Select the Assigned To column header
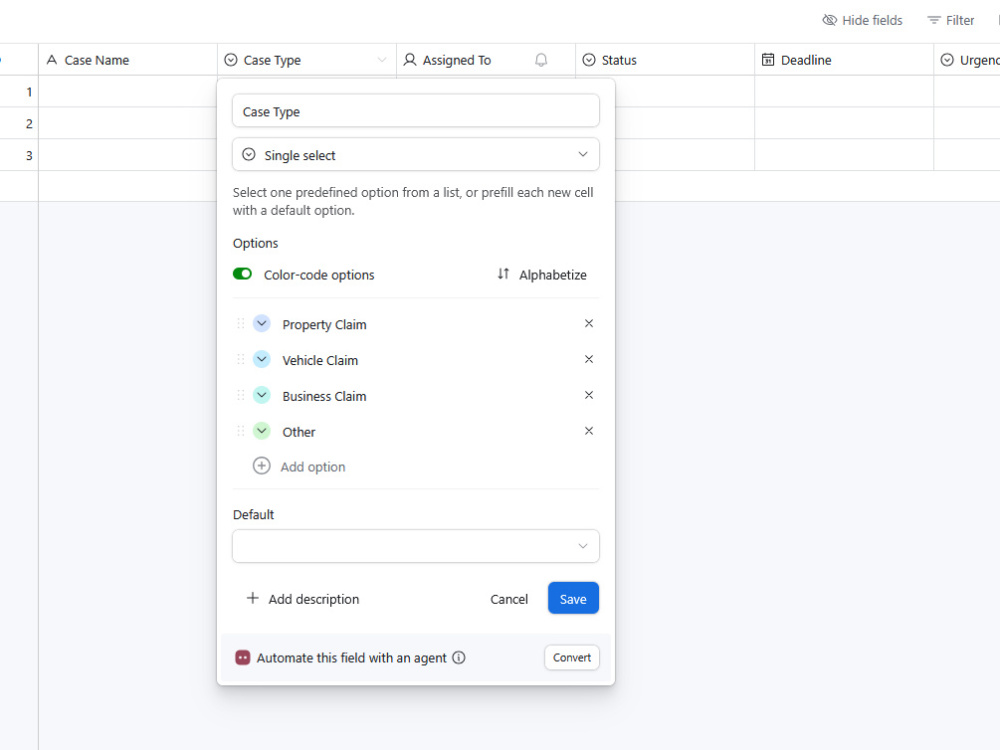The width and height of the screenshot is (1000, 750). 486,60
